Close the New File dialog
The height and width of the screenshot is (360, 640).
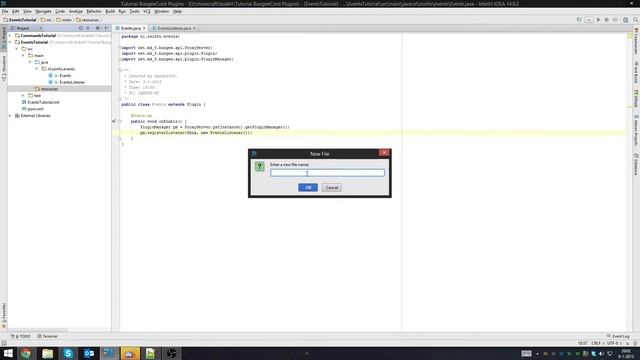coord(384,153)
